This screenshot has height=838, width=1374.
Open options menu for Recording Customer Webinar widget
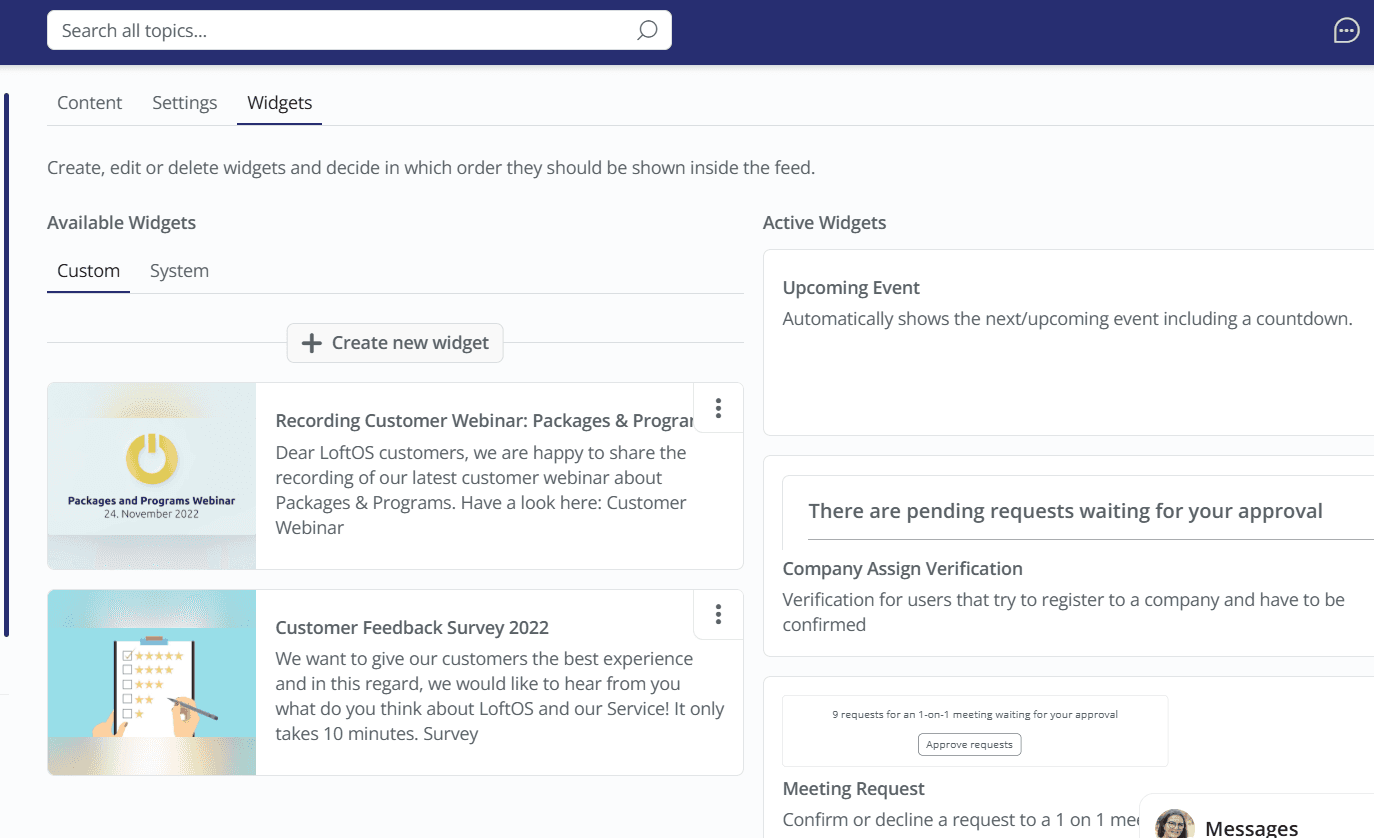point(718,408)
